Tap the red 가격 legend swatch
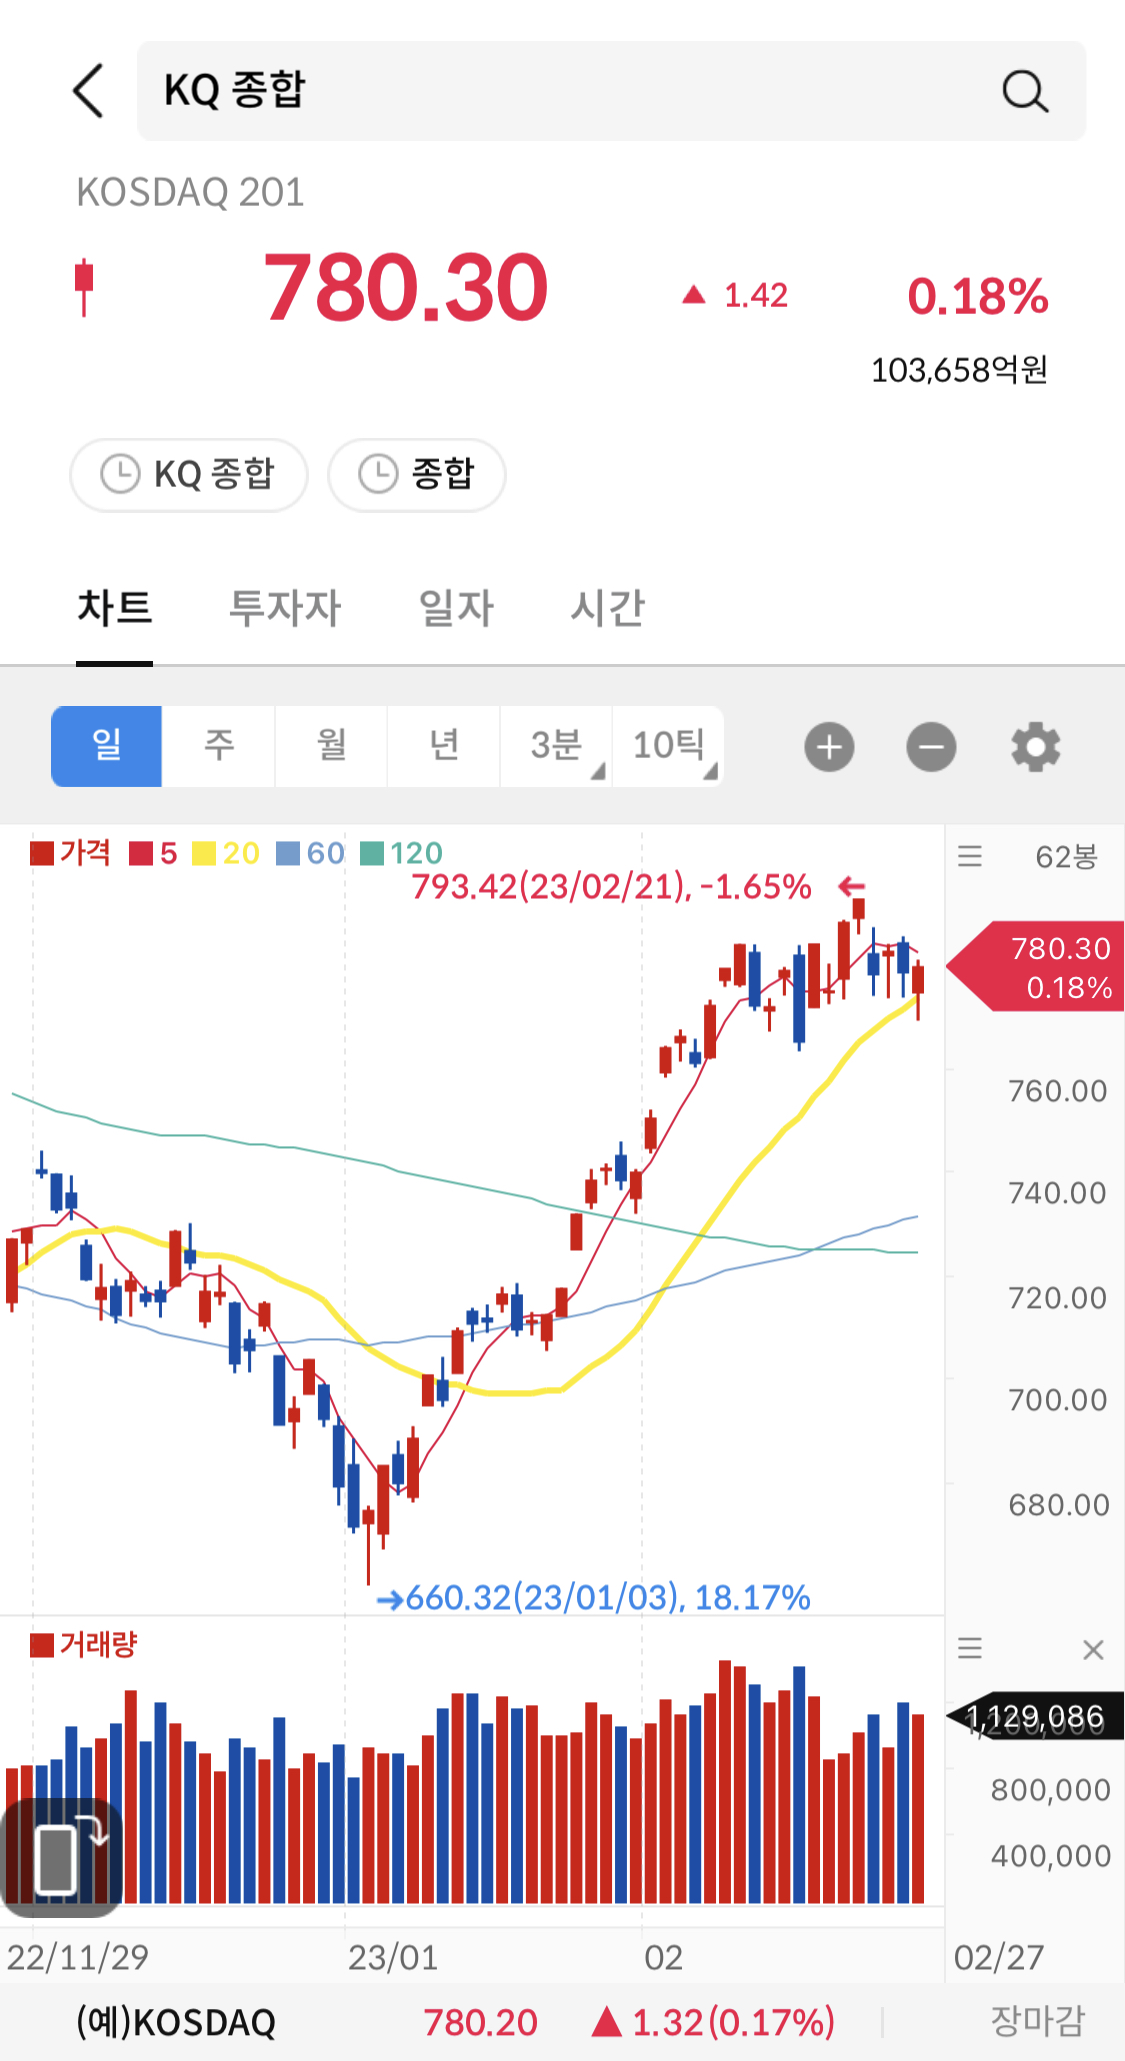1125x2061 pixels. tap(42, 854)
